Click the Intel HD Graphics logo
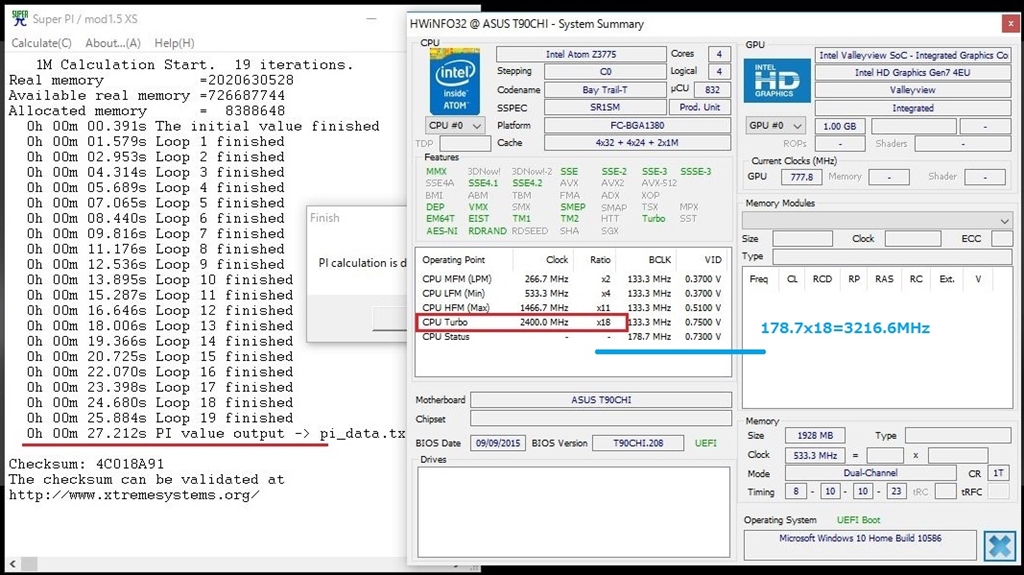 coord(776,80)
